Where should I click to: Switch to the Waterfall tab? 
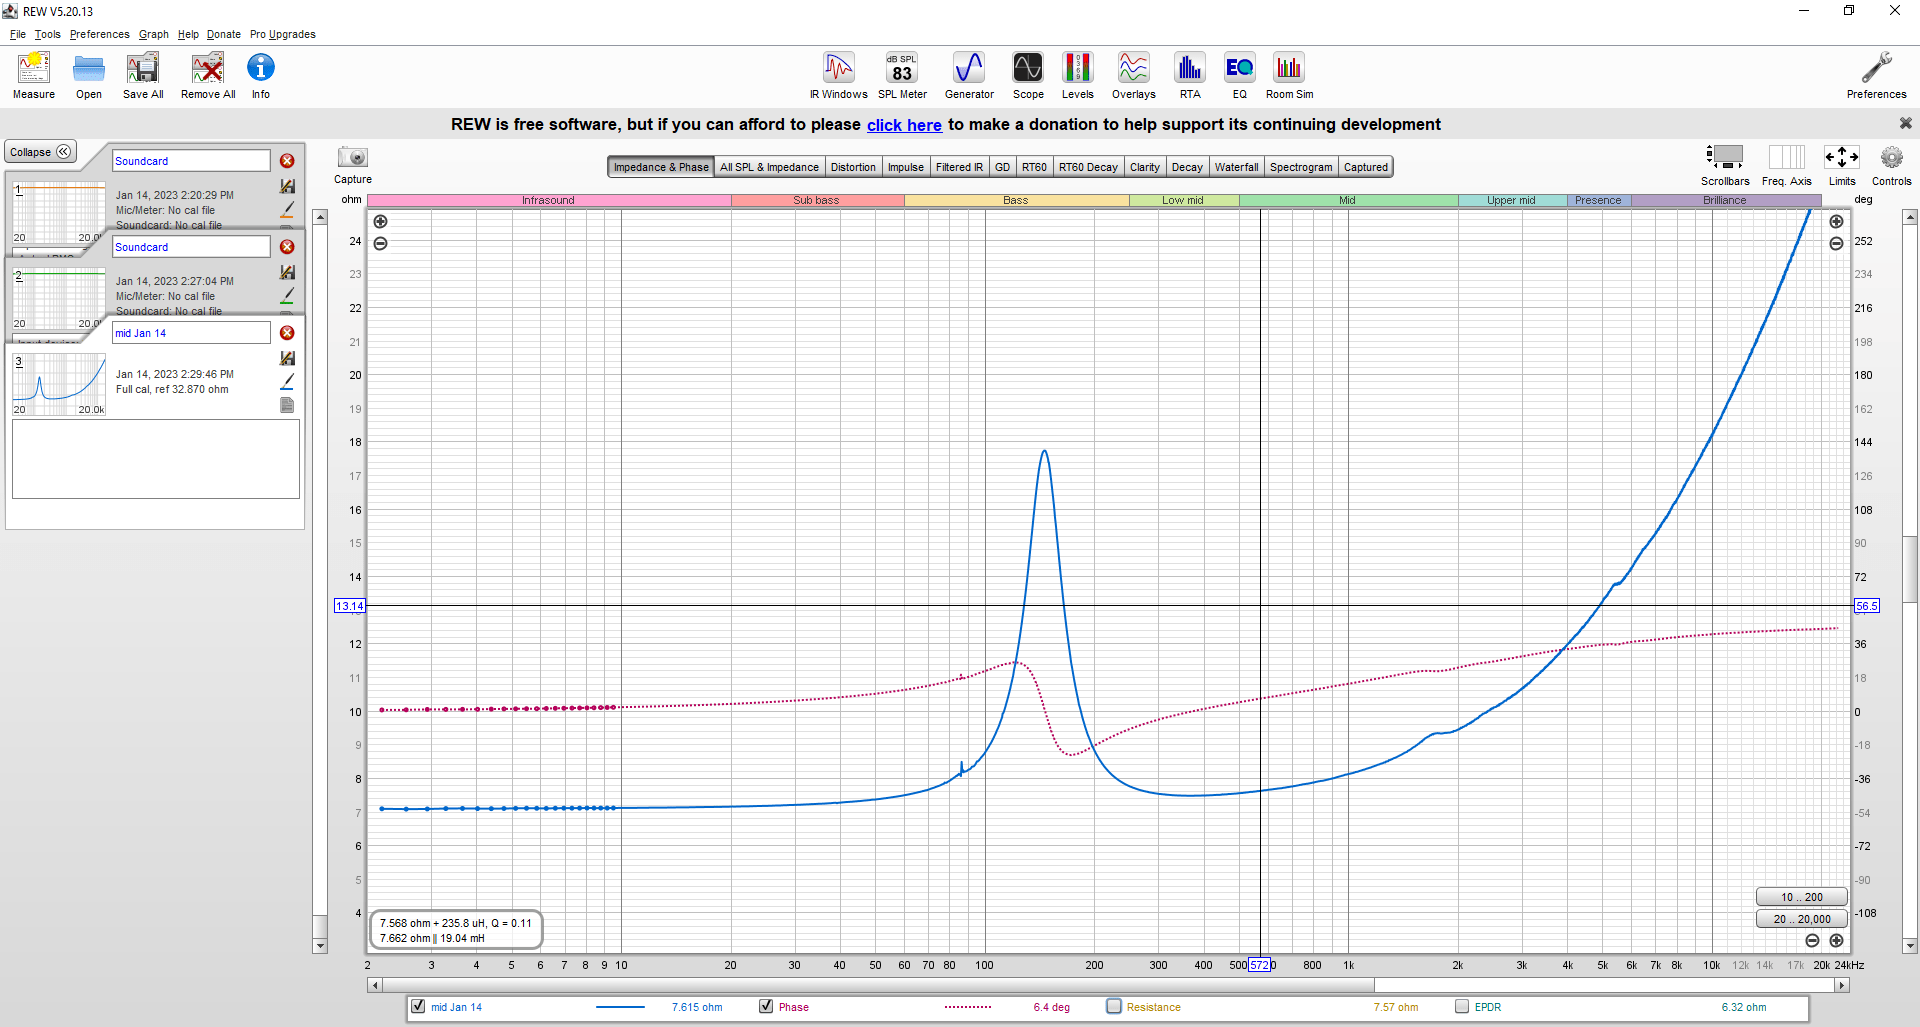pyautogui.click(x=1236, y=167)
